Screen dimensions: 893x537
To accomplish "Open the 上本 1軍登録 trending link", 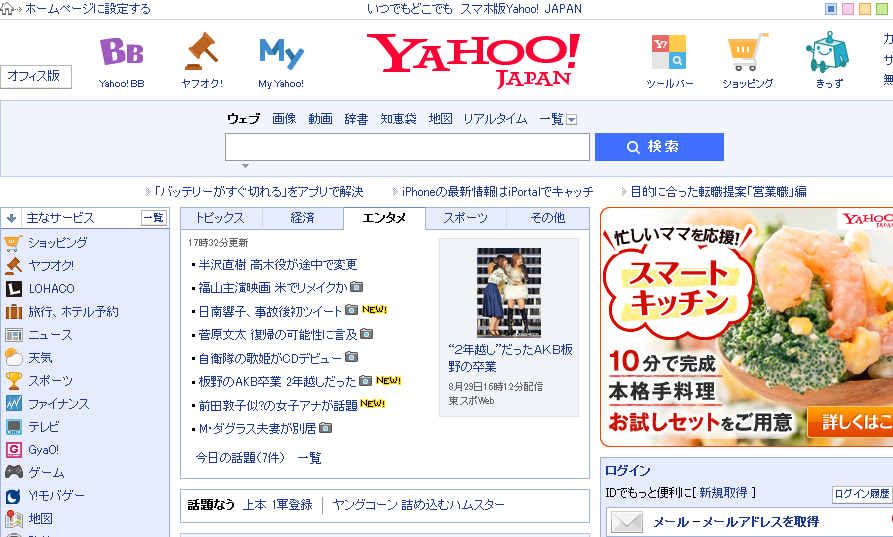I will [x=278, y=505].
